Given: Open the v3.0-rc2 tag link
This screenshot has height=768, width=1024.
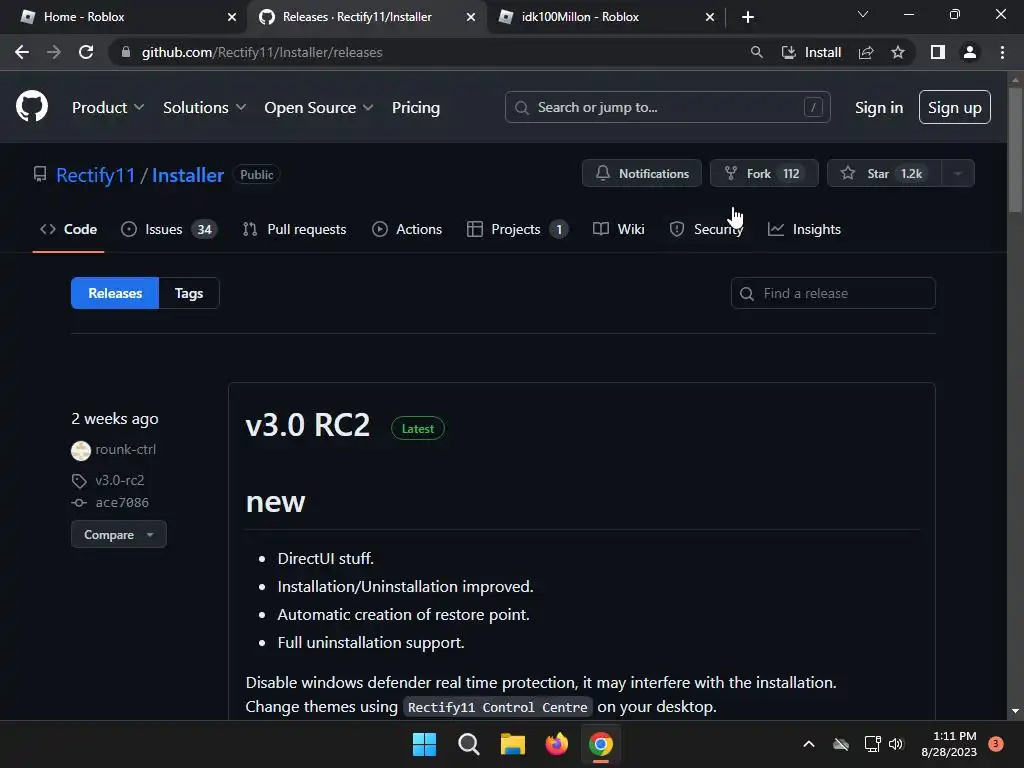Looking at the screenshot, I should (120, 480).
